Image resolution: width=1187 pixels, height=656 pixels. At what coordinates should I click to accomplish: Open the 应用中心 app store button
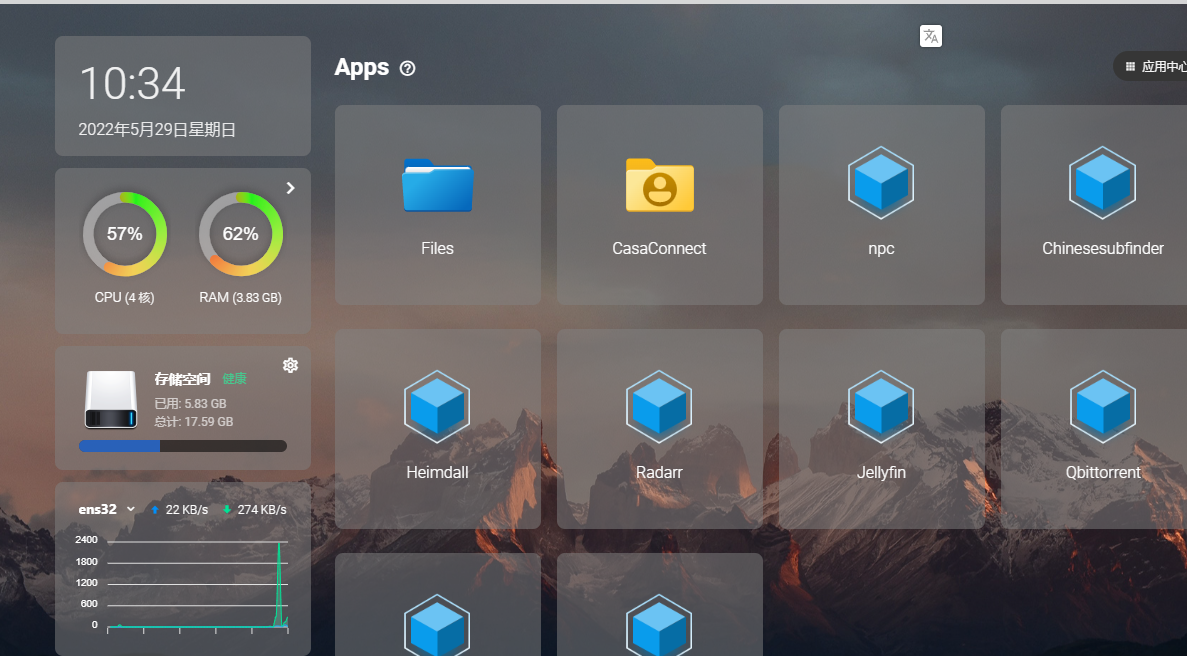(1152, 67)
